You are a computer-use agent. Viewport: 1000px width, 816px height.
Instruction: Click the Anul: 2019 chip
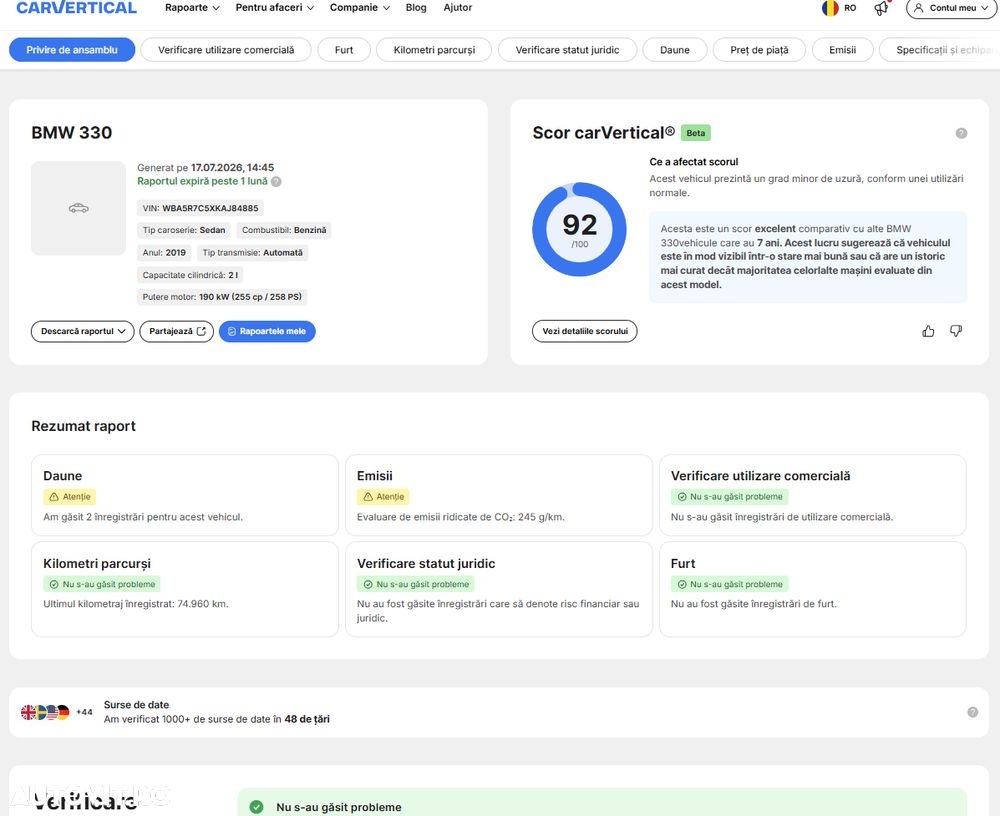point(164,253)
